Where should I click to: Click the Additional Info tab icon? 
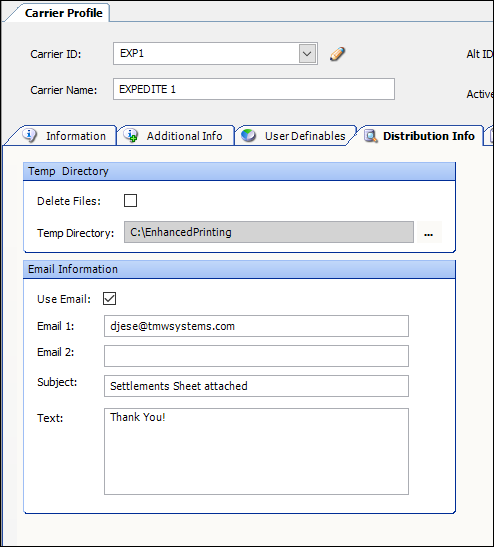131,135
